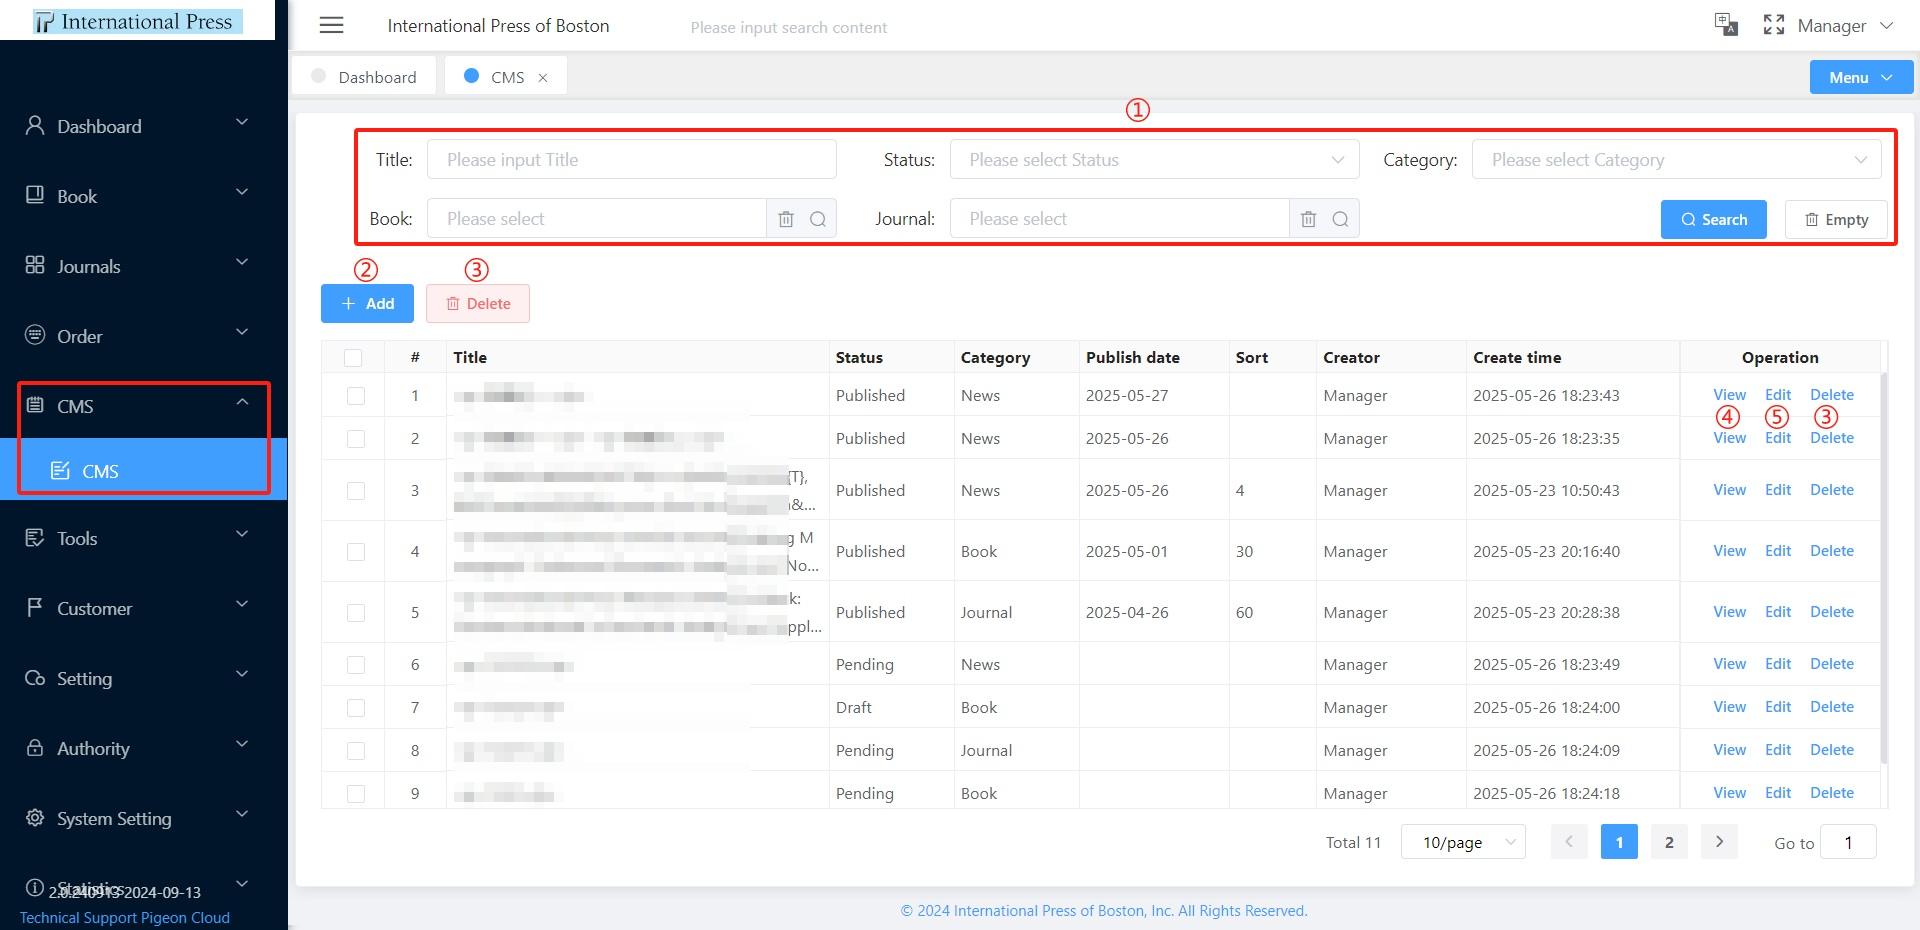Click the Tools icon in sidebar

point(35,538)
